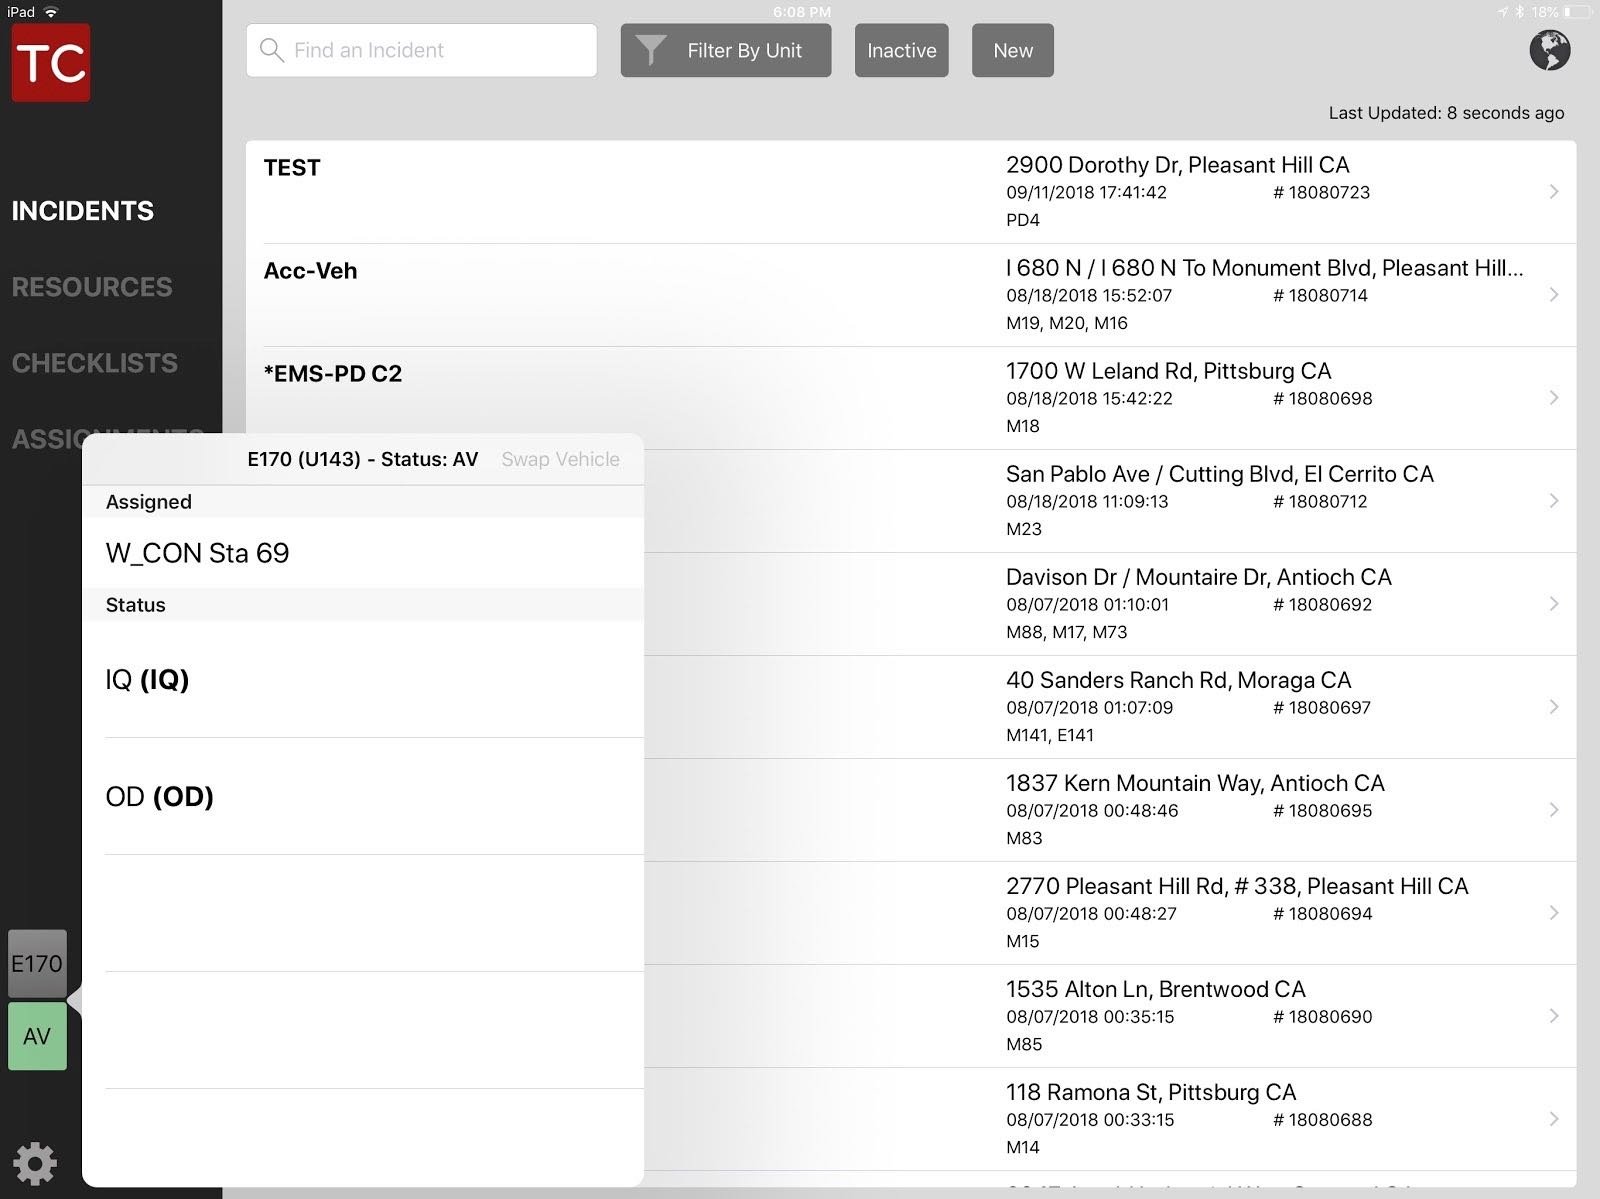Click the magnifier icon in the search bar
1600x1199 pixels.
coord(271,50)
